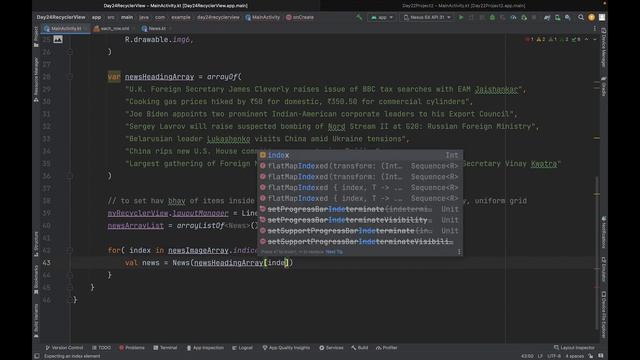Open the Project tool window tab

point(36,36)
